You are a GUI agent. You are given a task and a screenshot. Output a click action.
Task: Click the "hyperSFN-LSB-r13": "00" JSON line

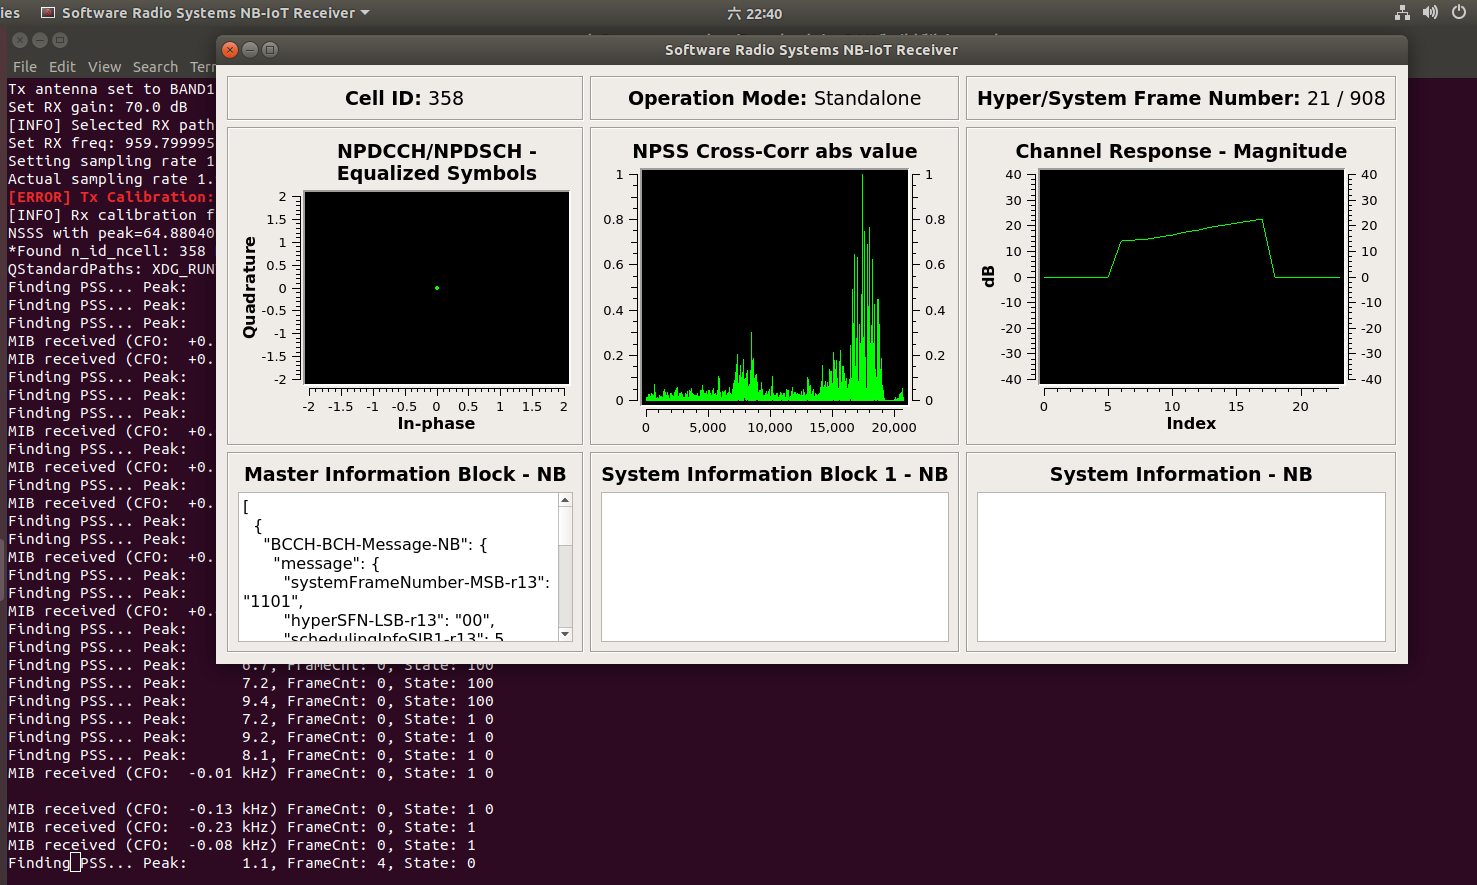(x=389, y=620)
